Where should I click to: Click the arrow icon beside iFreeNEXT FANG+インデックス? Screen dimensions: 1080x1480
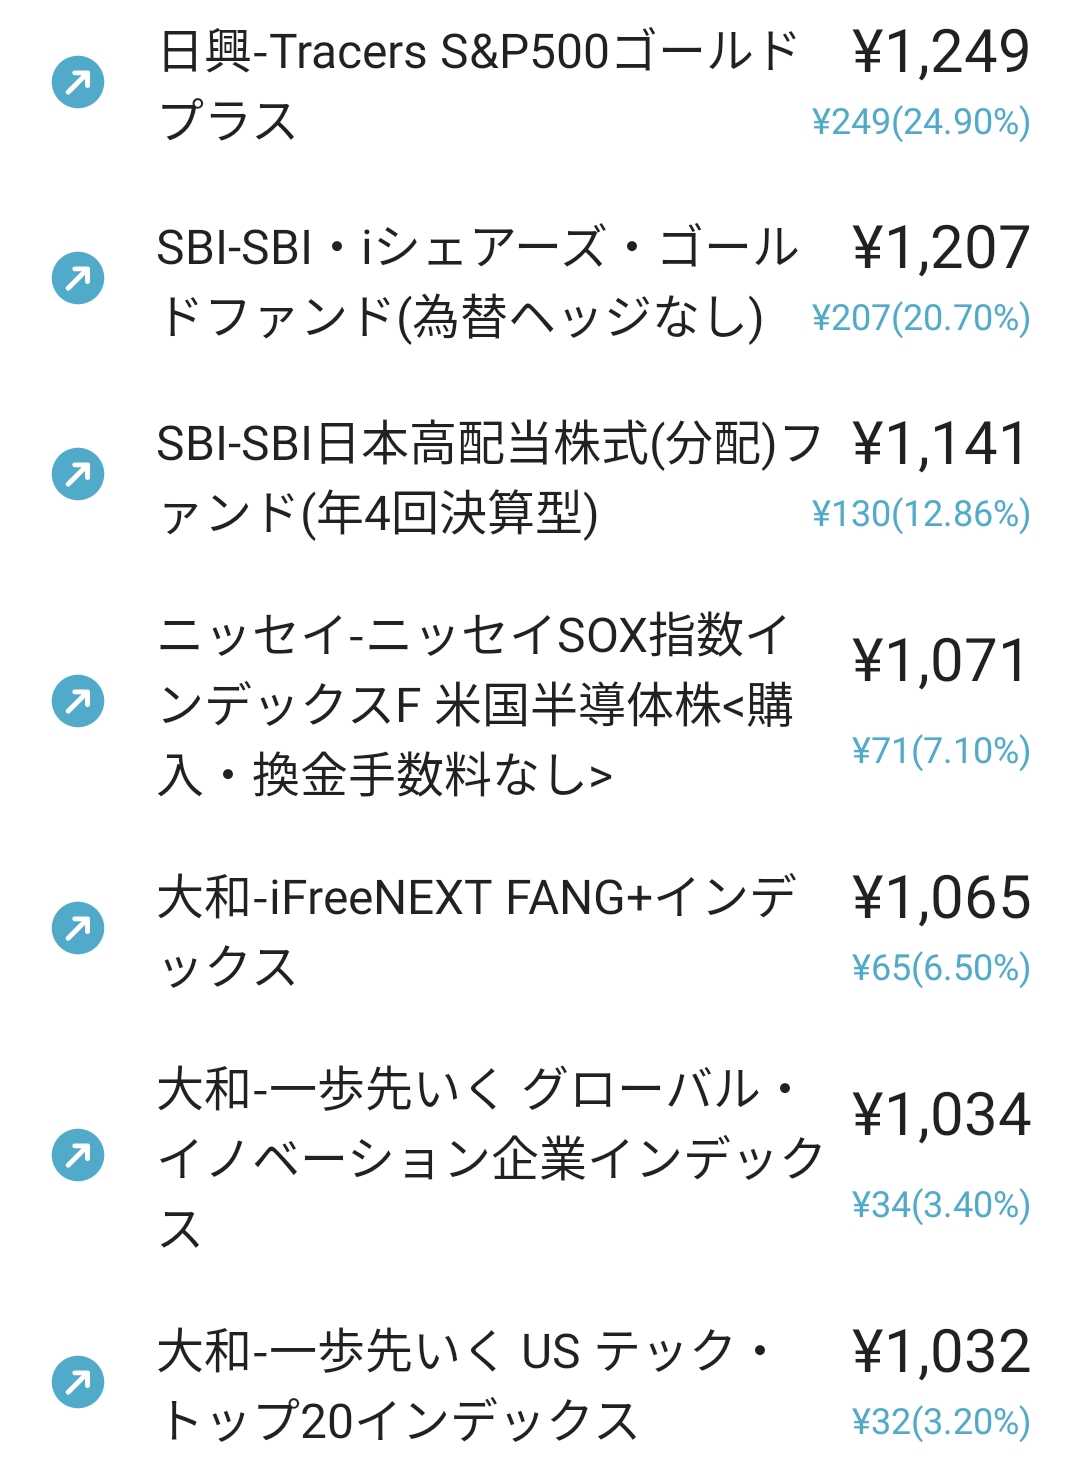(78, 929)
